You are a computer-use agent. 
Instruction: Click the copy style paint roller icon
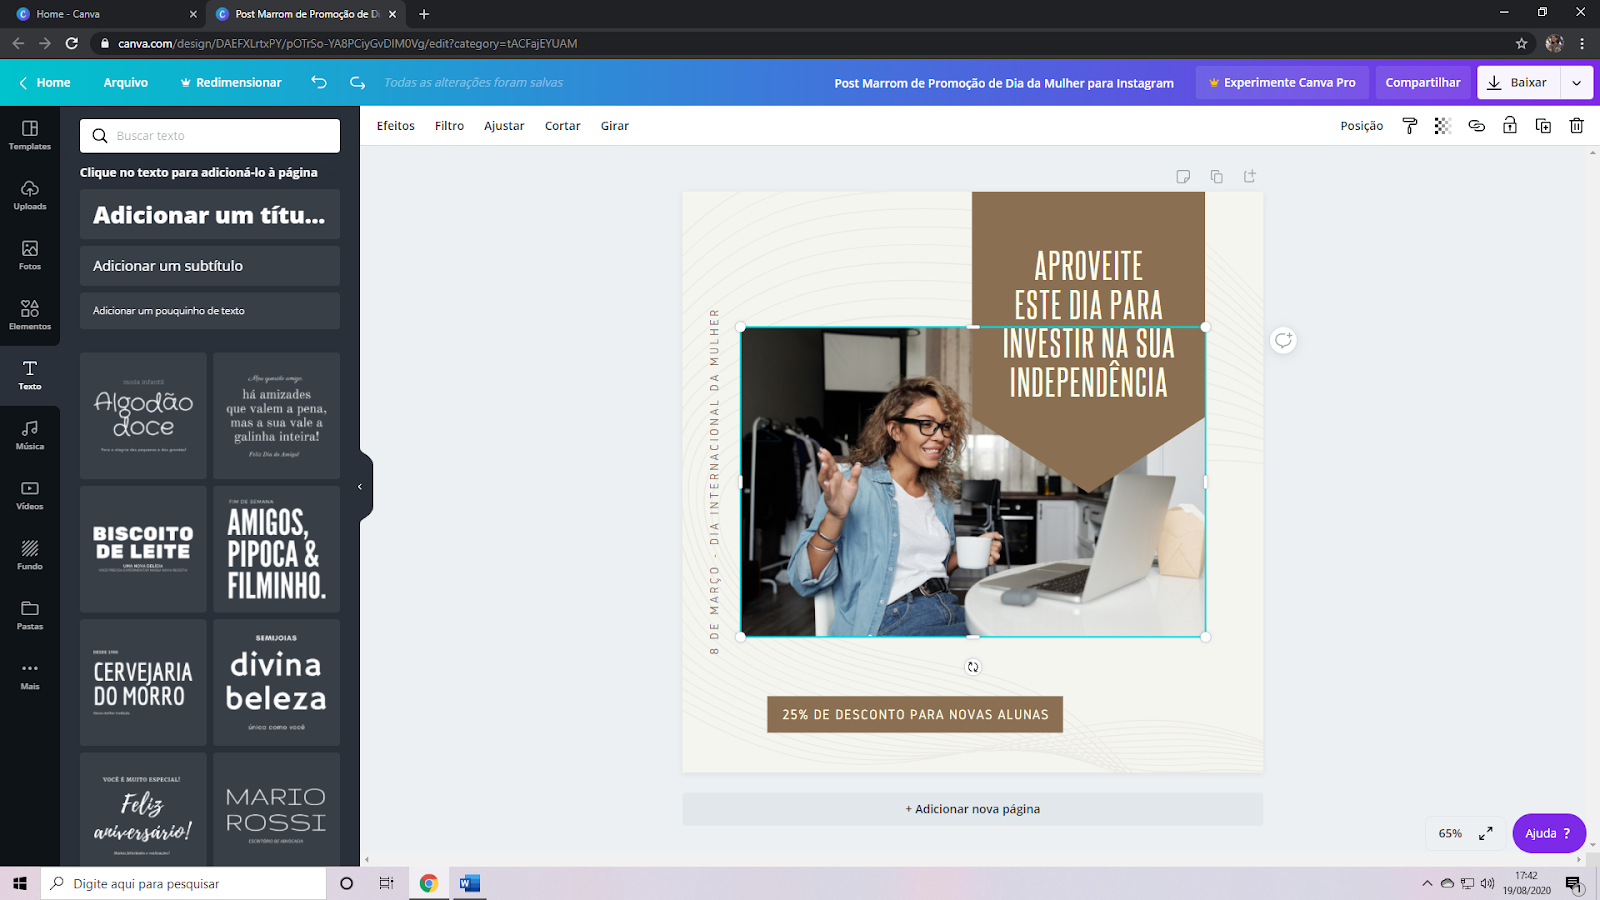[x=1410, y=126]
